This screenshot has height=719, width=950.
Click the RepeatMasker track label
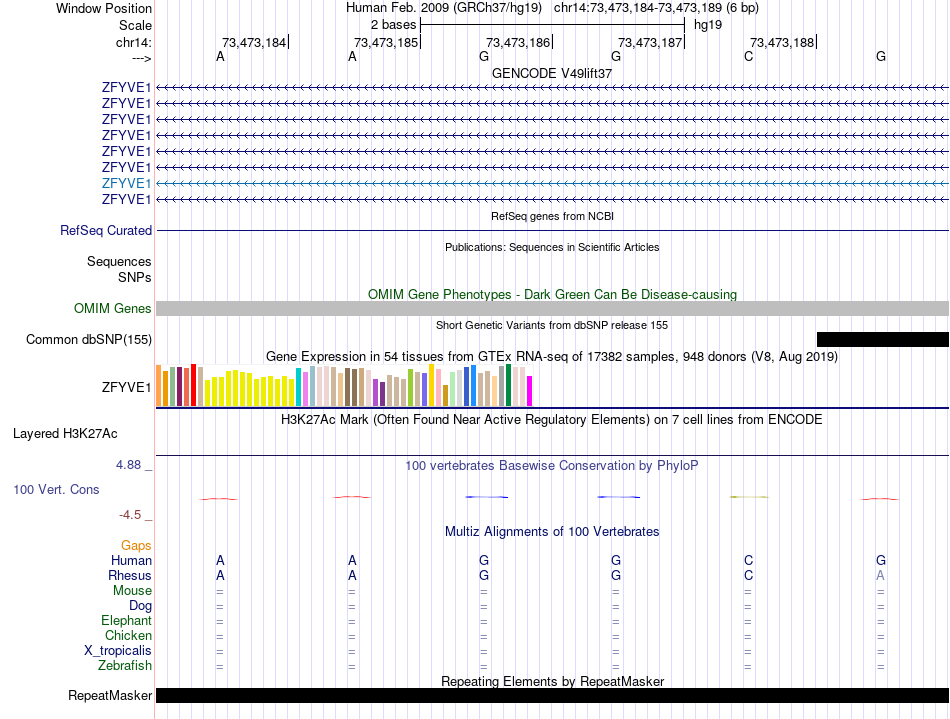pyautogui.click(x=110, y=695)
